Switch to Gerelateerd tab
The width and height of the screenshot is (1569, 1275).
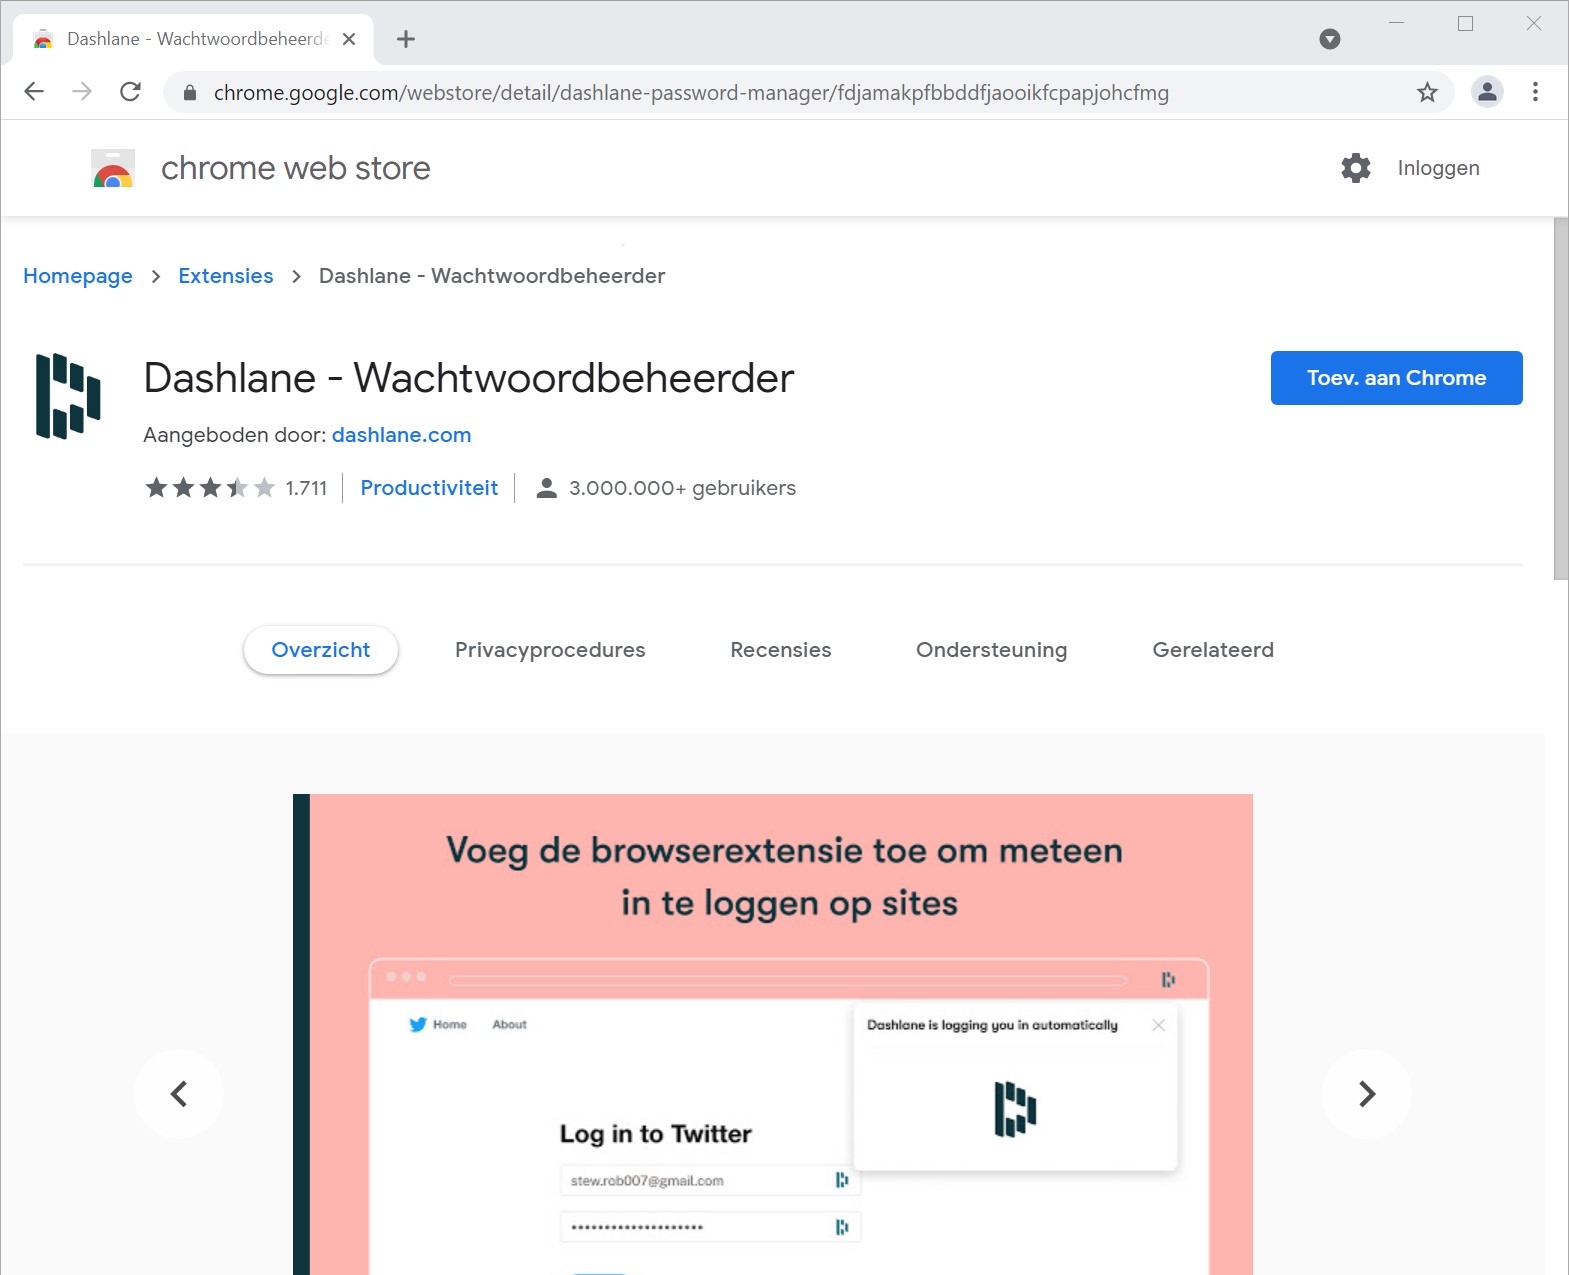pyautogui.click(x=1213, y=650)
